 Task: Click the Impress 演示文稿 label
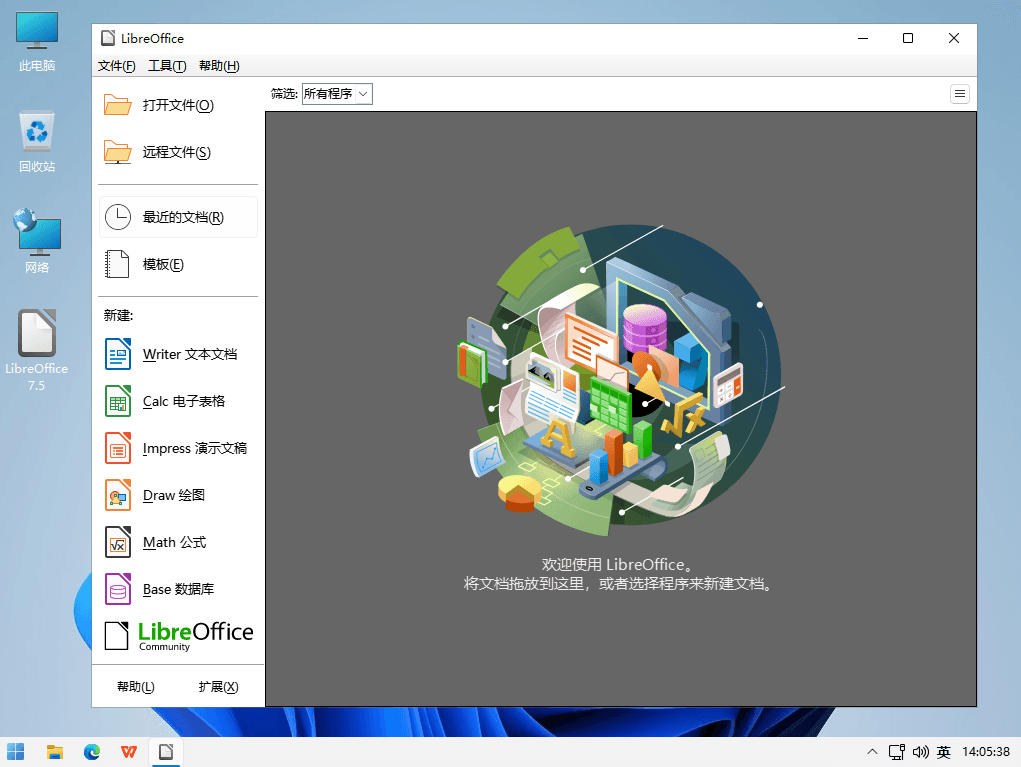tap(195, 448)
